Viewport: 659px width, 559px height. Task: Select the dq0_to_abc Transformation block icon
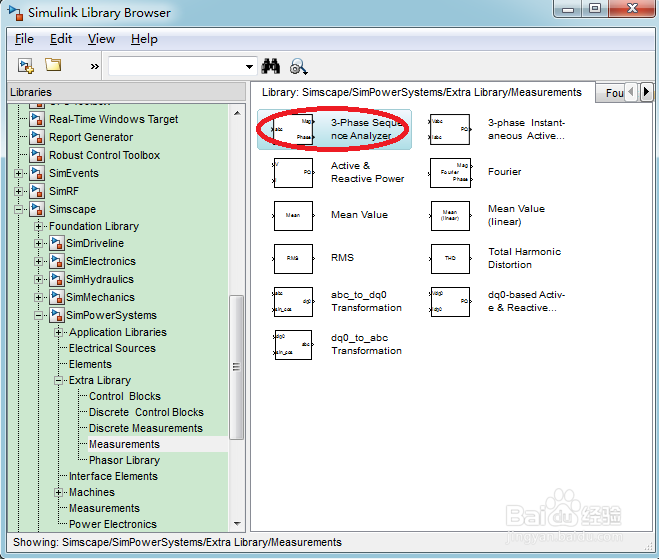[x=293, y=345]
